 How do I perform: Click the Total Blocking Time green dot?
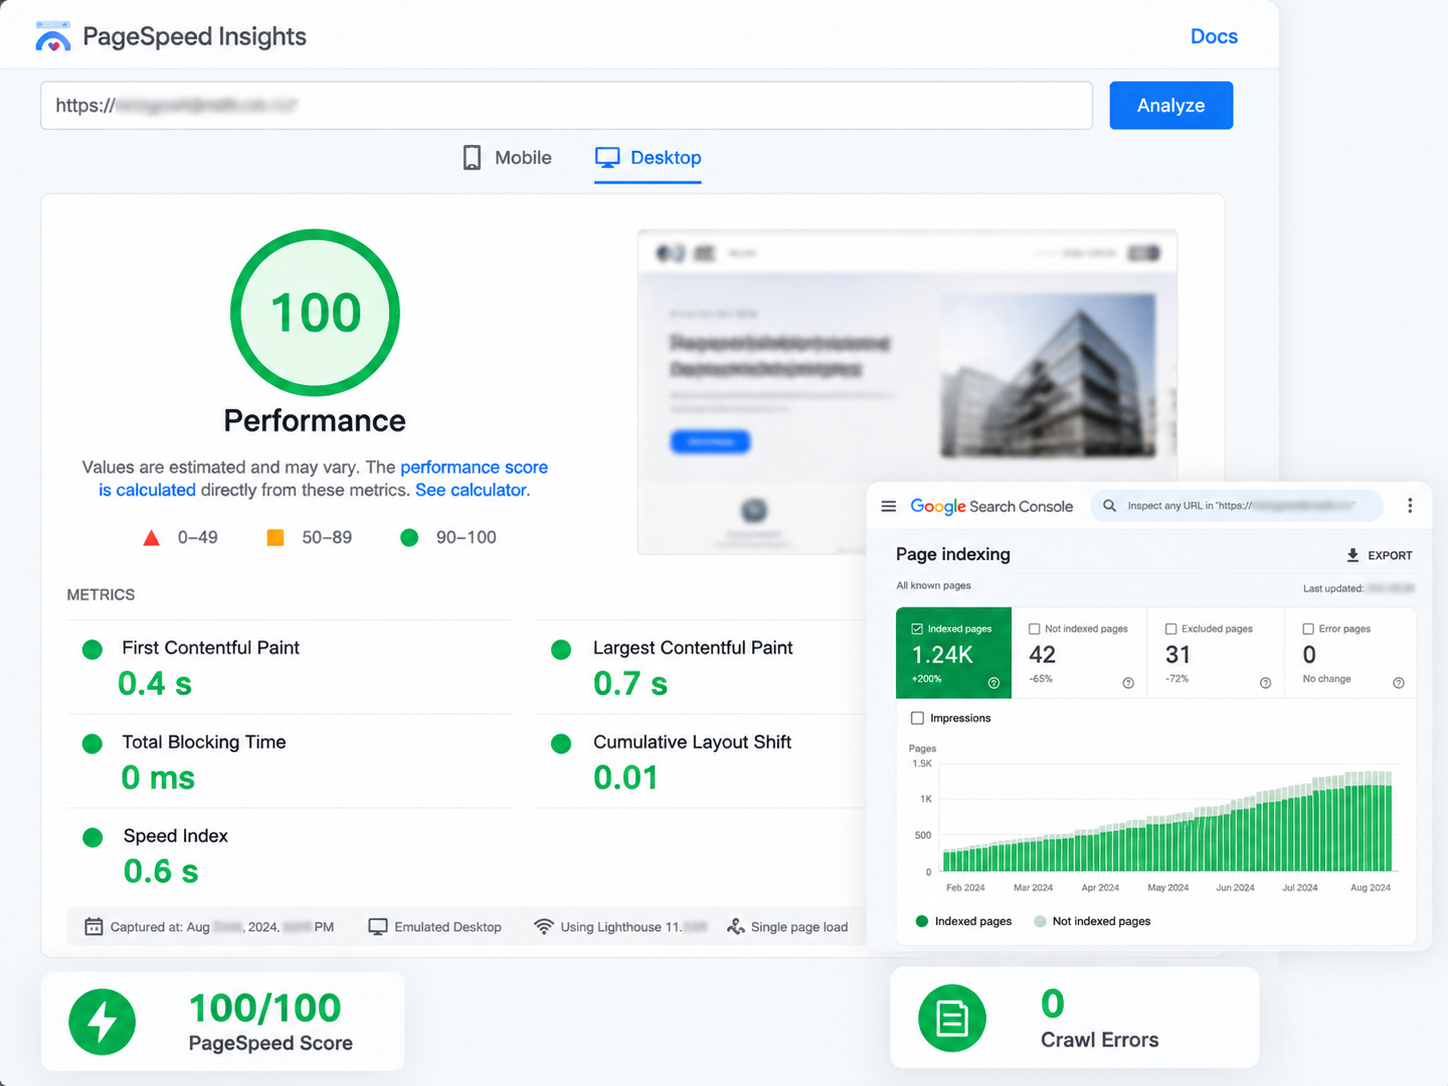pyautogui.click(x=92, y=744)
